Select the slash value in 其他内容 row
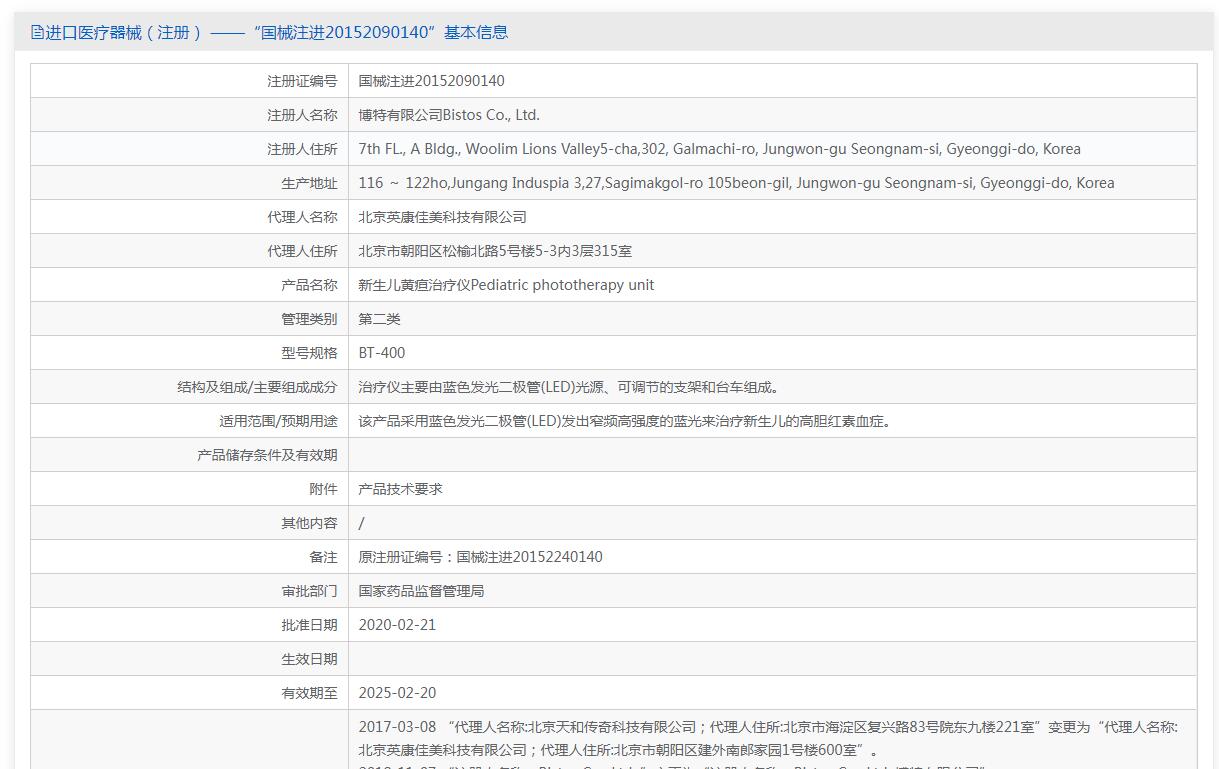 [362, 523]
